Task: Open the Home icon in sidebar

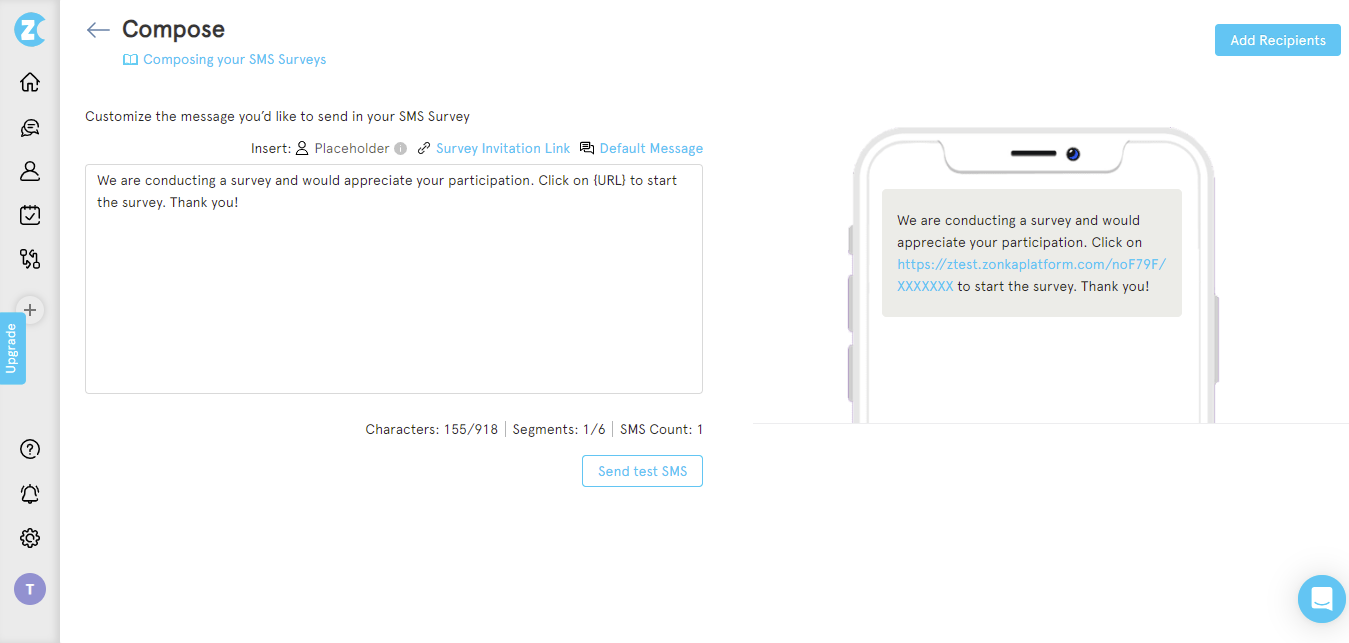Action: (30, 82)
